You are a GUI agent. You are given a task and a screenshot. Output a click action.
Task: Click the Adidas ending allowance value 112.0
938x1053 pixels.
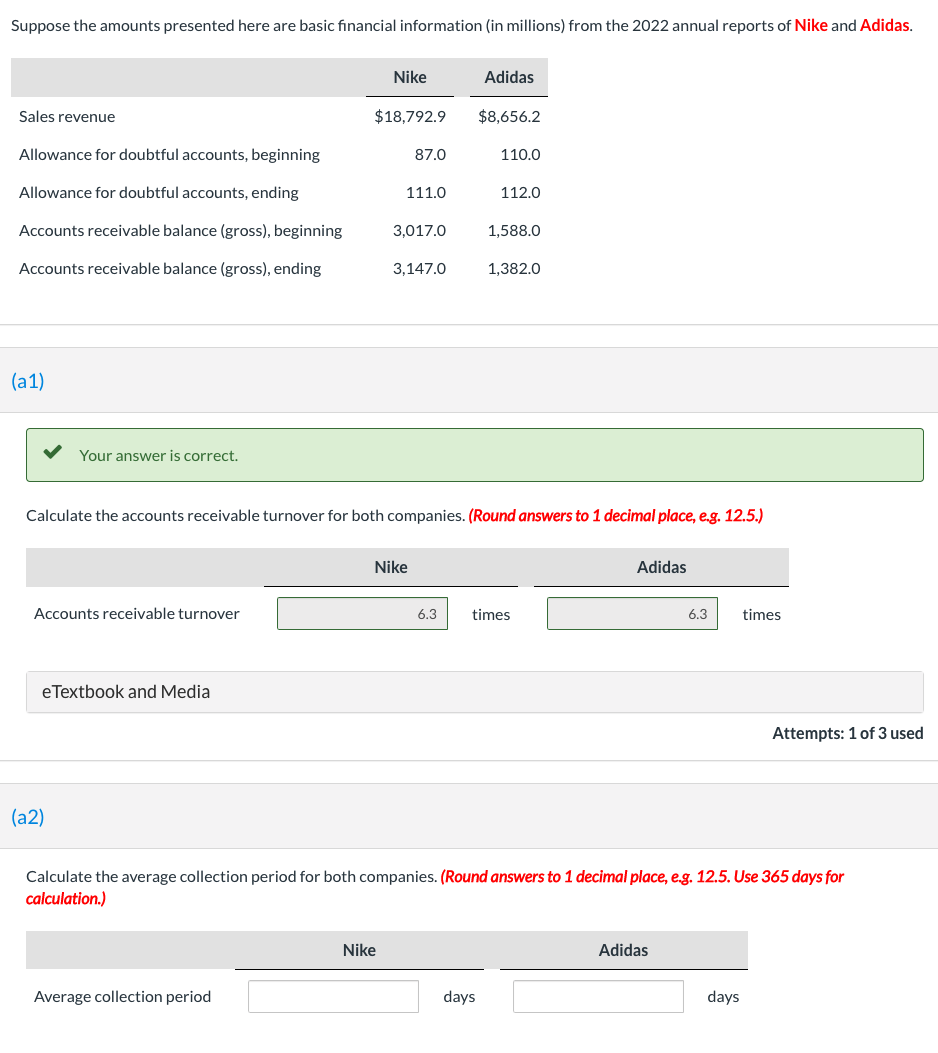520,193
